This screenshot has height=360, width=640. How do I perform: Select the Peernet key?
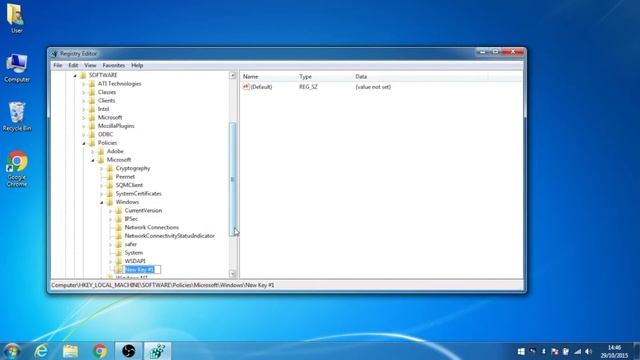125,177
